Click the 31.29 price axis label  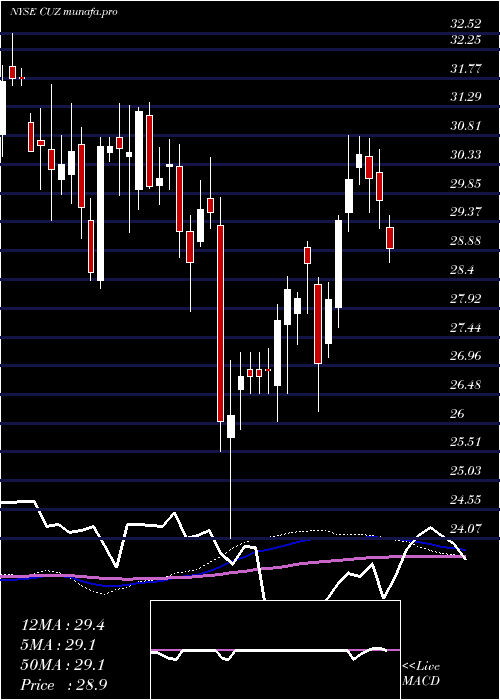(466, 97)
